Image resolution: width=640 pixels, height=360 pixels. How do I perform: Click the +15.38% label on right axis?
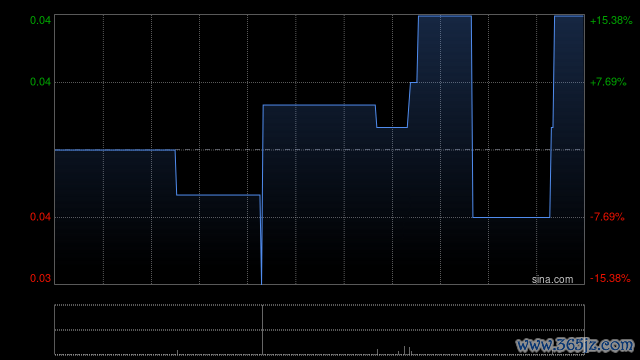coord(611,20)
